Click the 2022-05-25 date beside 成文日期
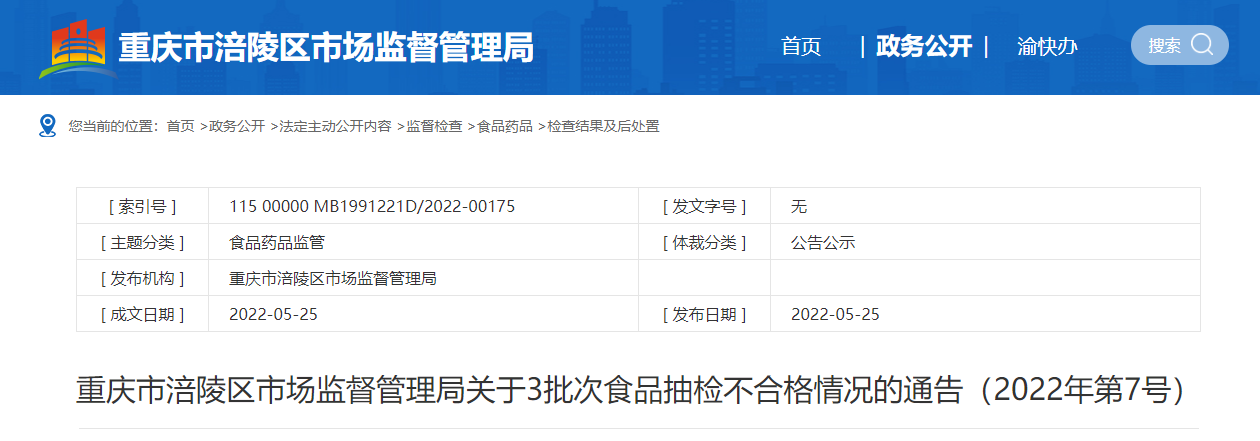Image resolution: width=1260 pixels, height=441 pixels. click(x=273, y=314)
